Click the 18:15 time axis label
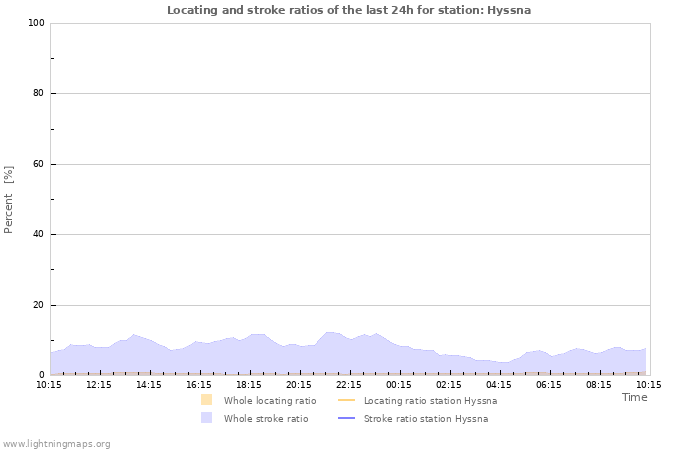Viewport: 700px width, 450px height. (x=249, y=385)
